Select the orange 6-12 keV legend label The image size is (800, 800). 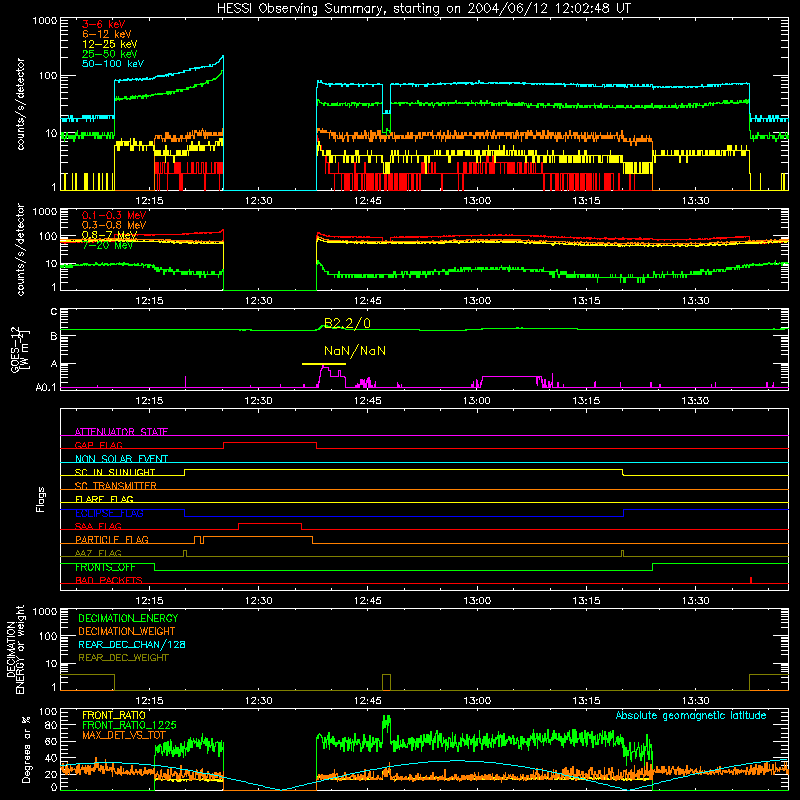[x=107, y=34]
